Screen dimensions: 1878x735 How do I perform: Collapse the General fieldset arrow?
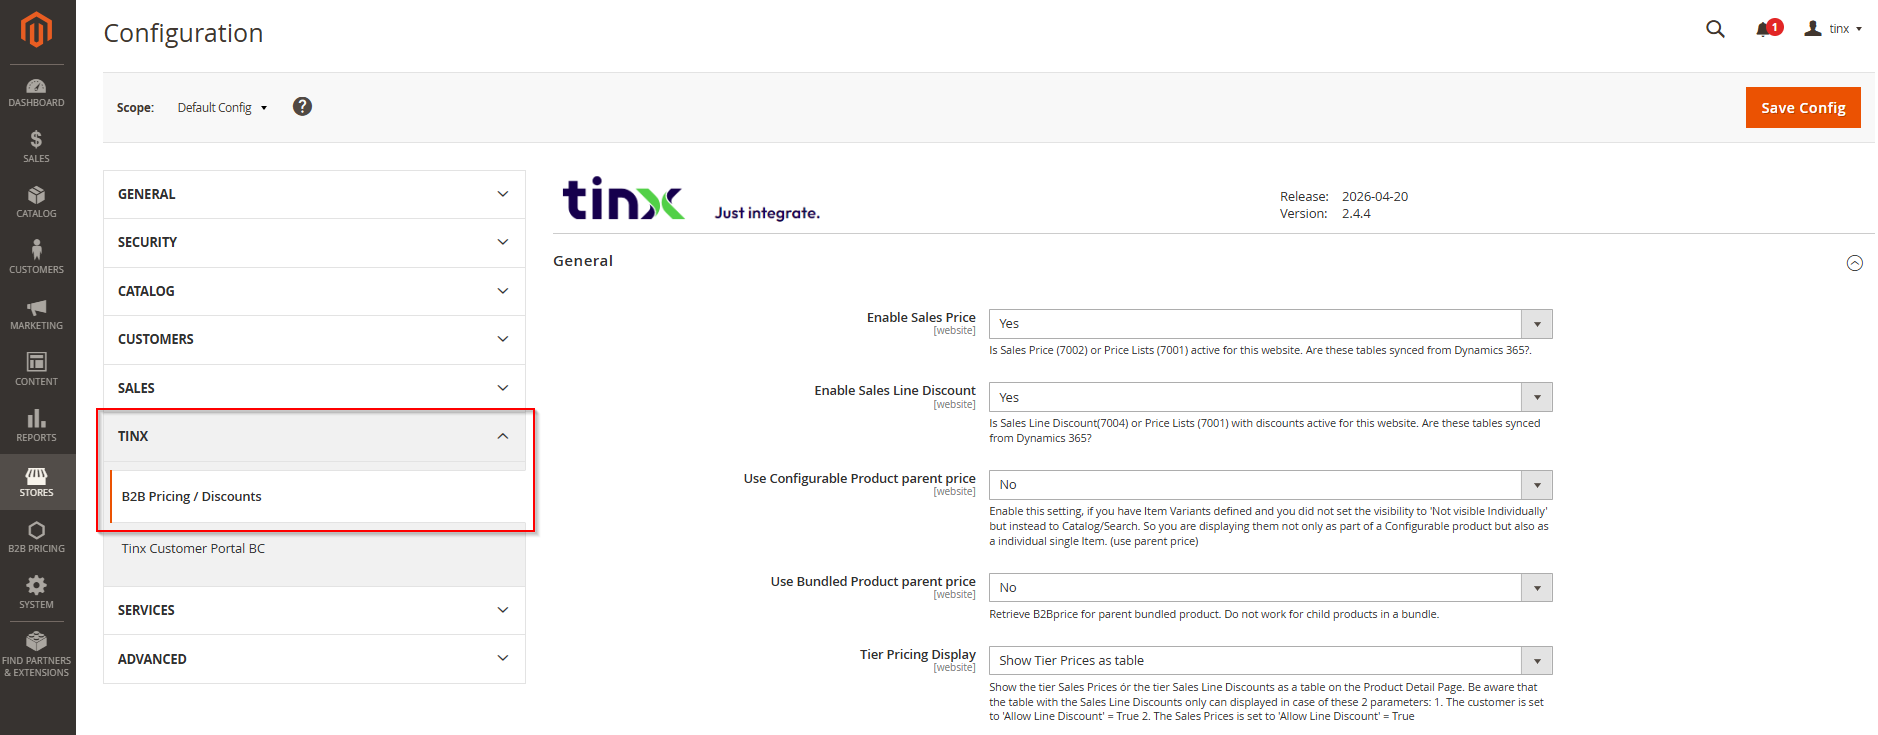(x=1854, y=263)
